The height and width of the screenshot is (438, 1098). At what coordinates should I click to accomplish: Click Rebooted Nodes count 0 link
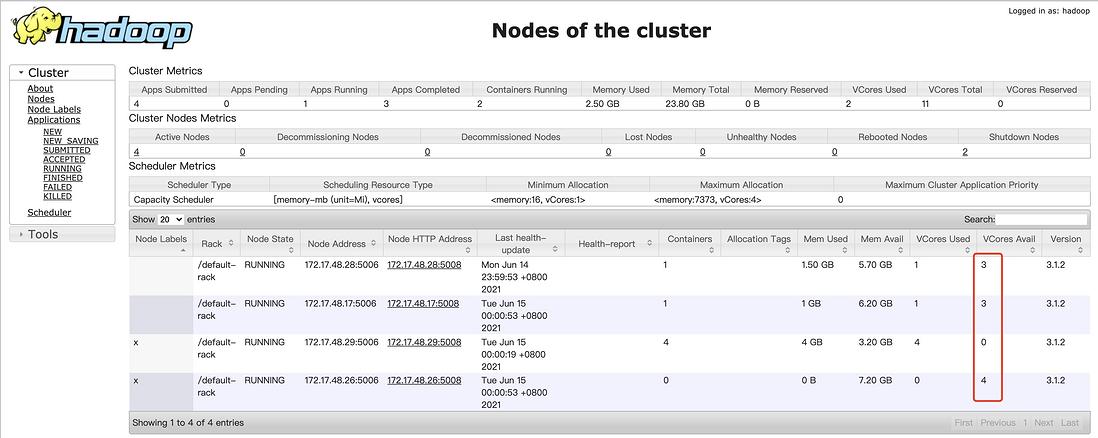tap(834, 151)
